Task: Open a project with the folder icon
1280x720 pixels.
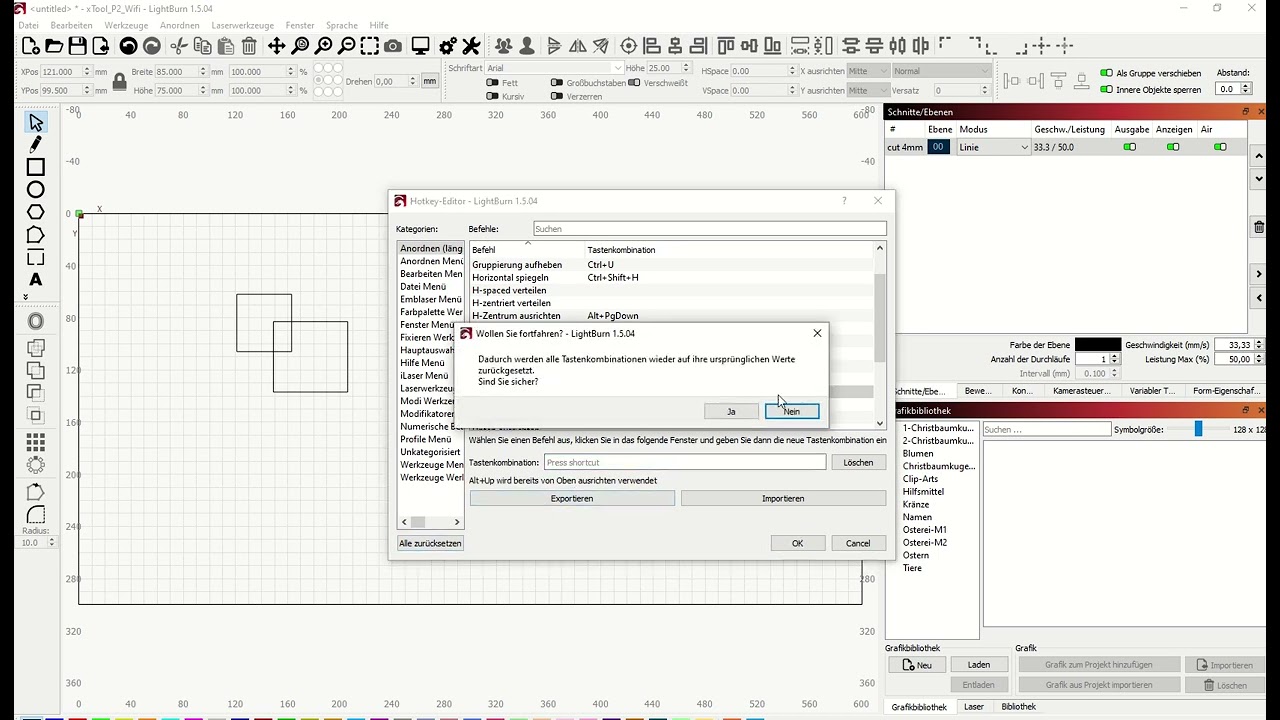Action: click(54, 46)
